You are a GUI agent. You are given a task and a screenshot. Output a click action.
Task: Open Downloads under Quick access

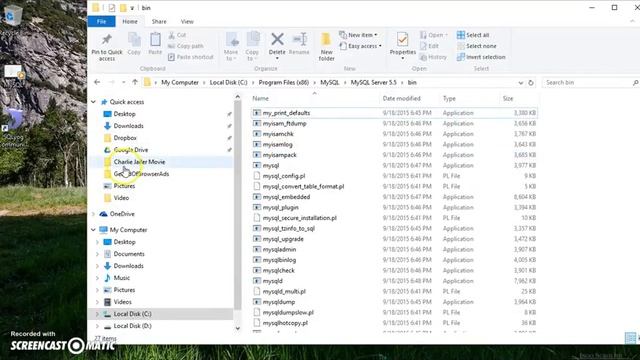pos(128,126)
